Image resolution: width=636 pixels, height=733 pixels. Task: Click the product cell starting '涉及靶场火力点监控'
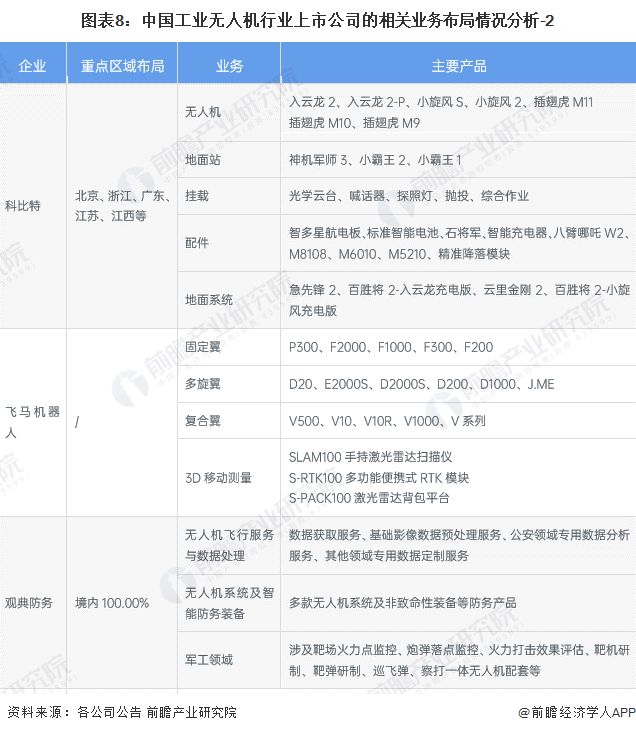click(x=459, y=660)
